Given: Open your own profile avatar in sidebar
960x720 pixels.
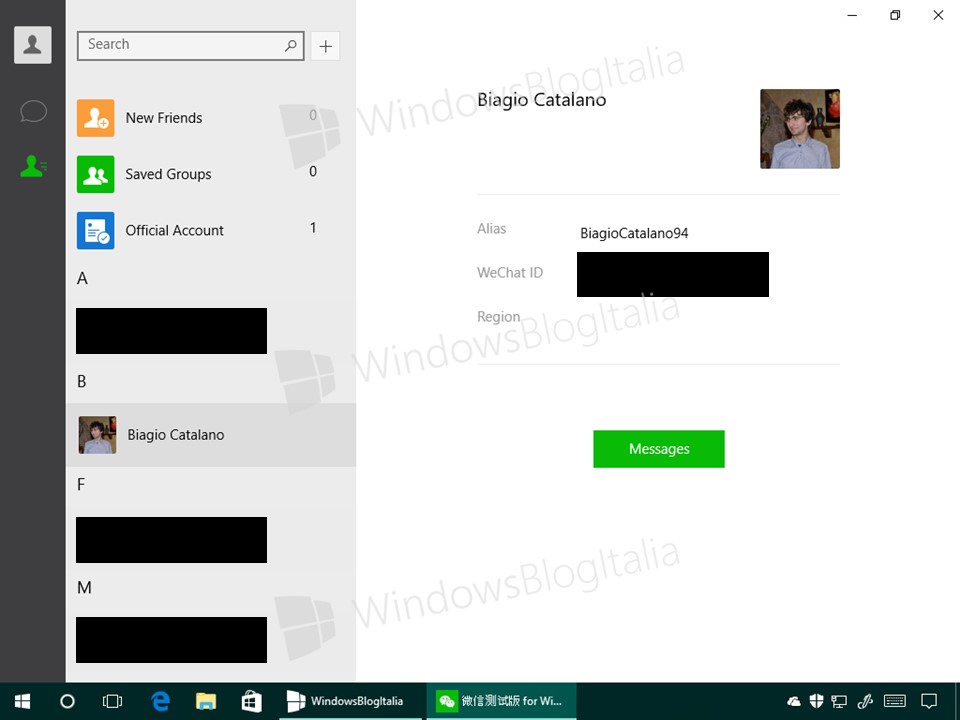Looking at the screenshot, I should point(32,45).
